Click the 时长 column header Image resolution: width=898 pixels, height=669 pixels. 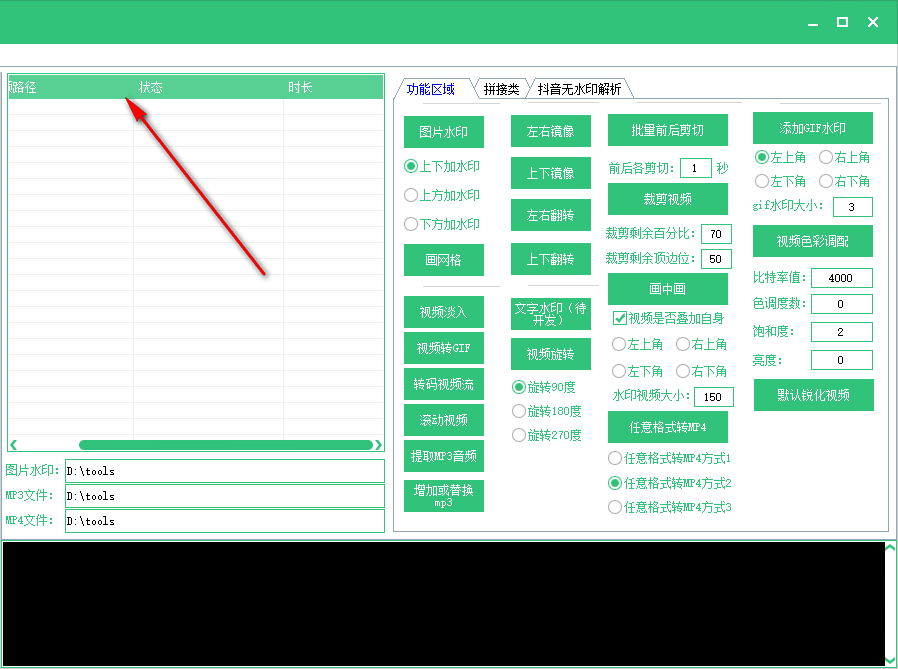click(333, 87)
